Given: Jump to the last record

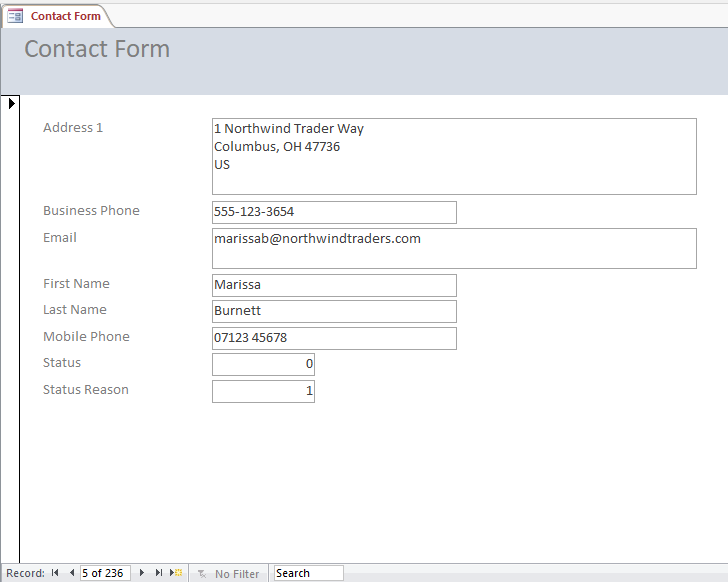Looking at the screenshot, I should 158,573.
